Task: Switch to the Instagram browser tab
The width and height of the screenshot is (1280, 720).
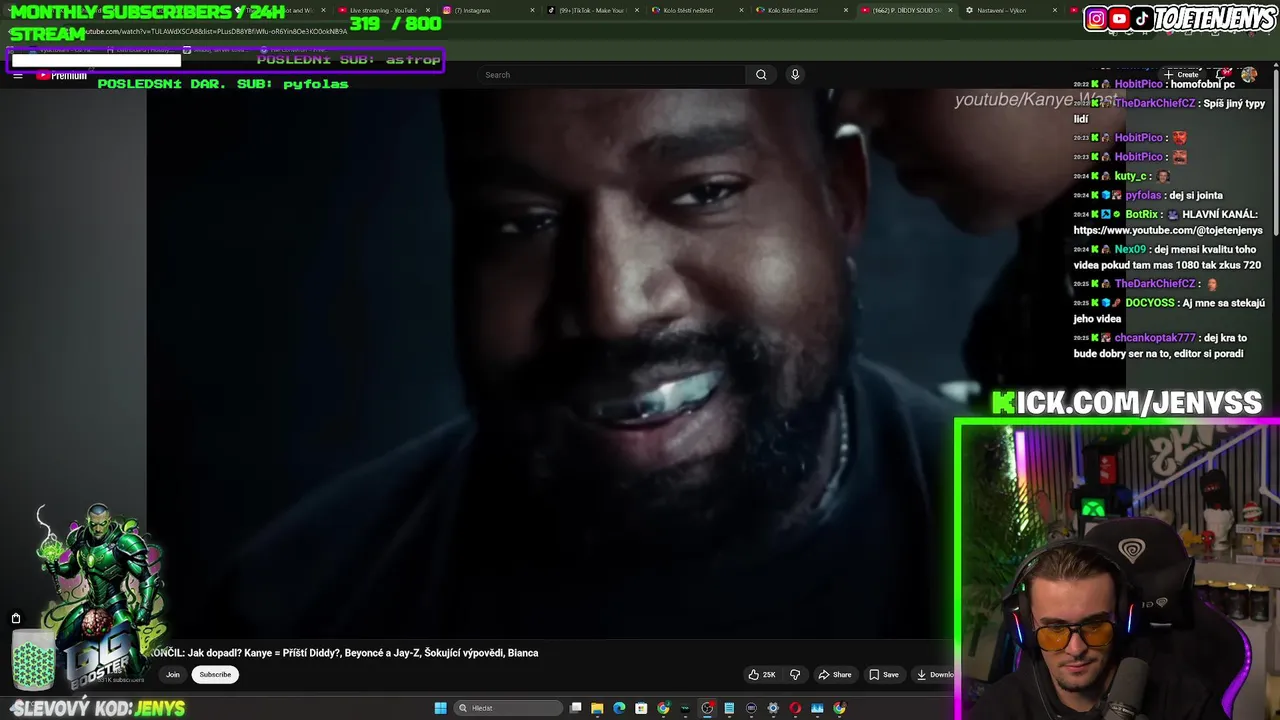Action: pyautogui.click(x=485, y=10)
